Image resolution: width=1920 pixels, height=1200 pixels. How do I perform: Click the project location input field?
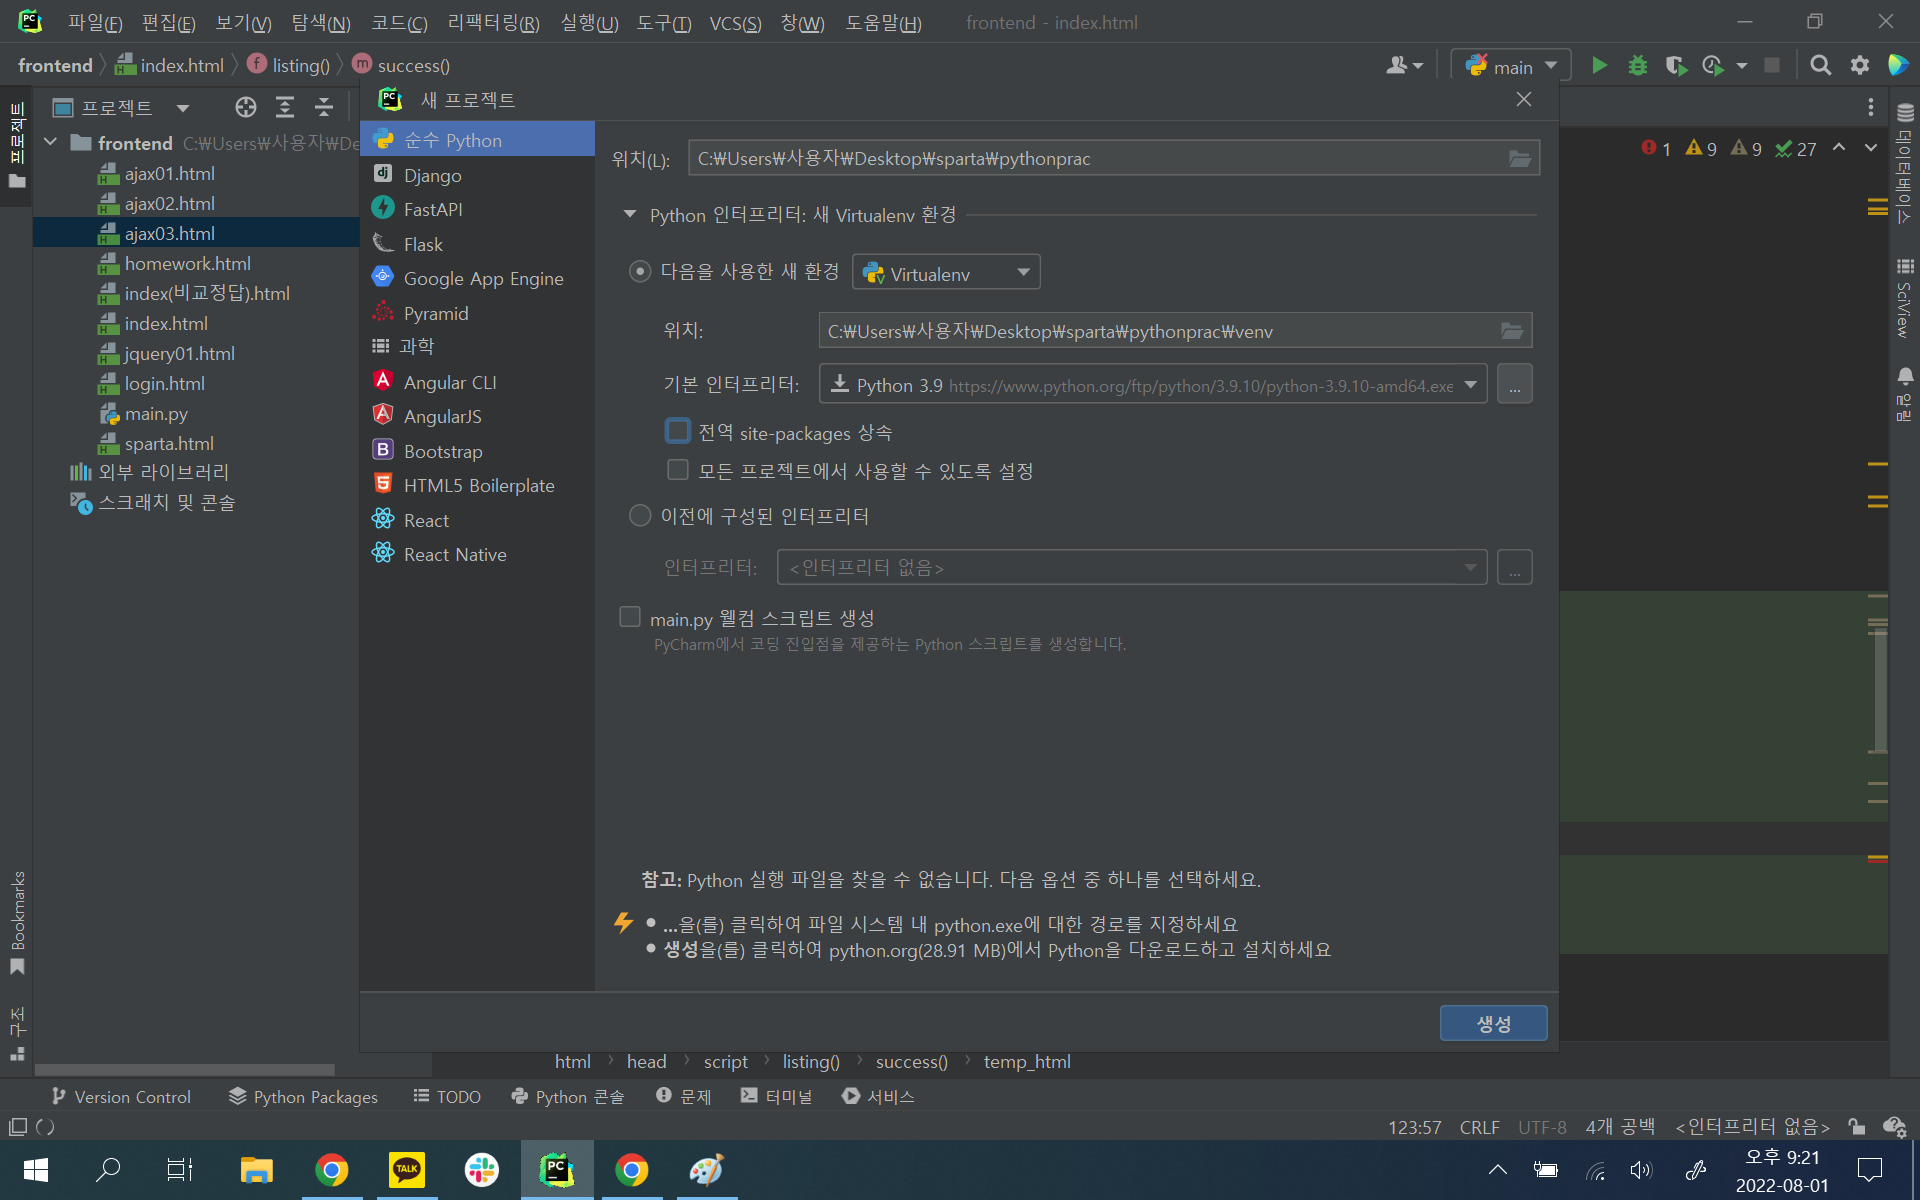(1098, 158)
